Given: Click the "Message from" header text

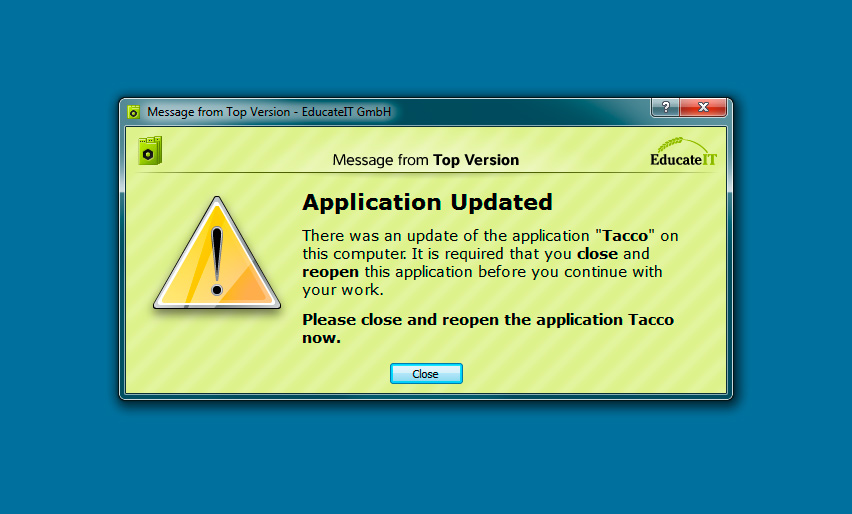Looking at the screenshot, I should pyautogui.click(x=381, y=160).
